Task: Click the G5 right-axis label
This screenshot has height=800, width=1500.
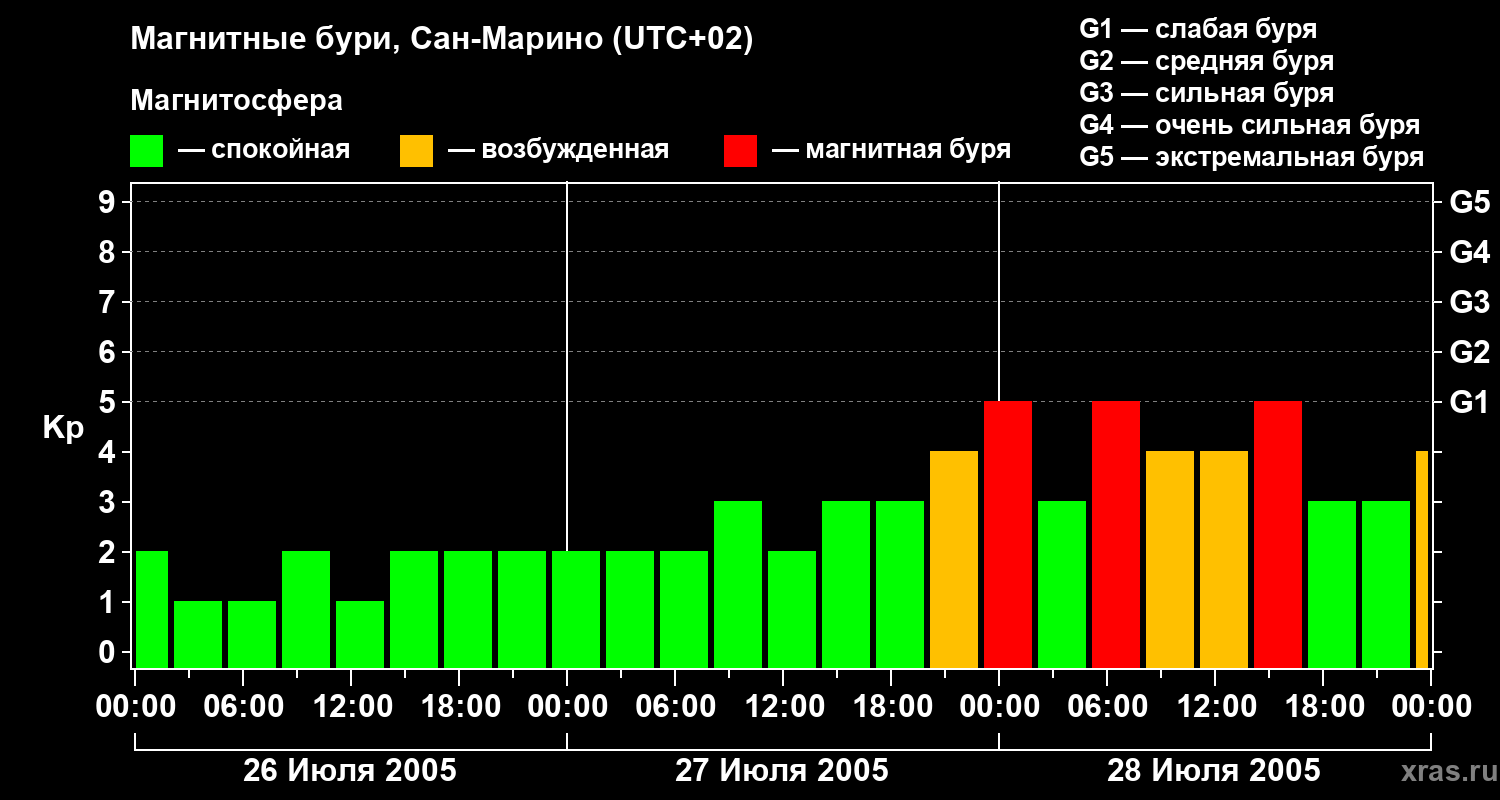Action: pos(1469,202)
